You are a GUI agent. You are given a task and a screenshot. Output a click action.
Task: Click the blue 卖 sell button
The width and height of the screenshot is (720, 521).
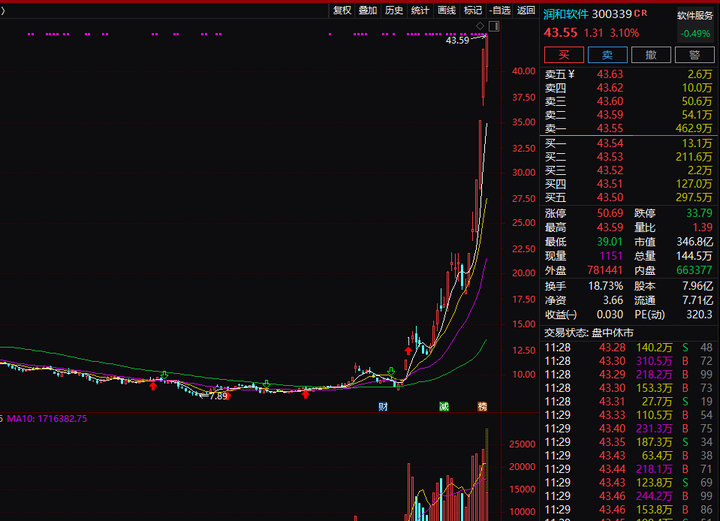tap(608, 55)
